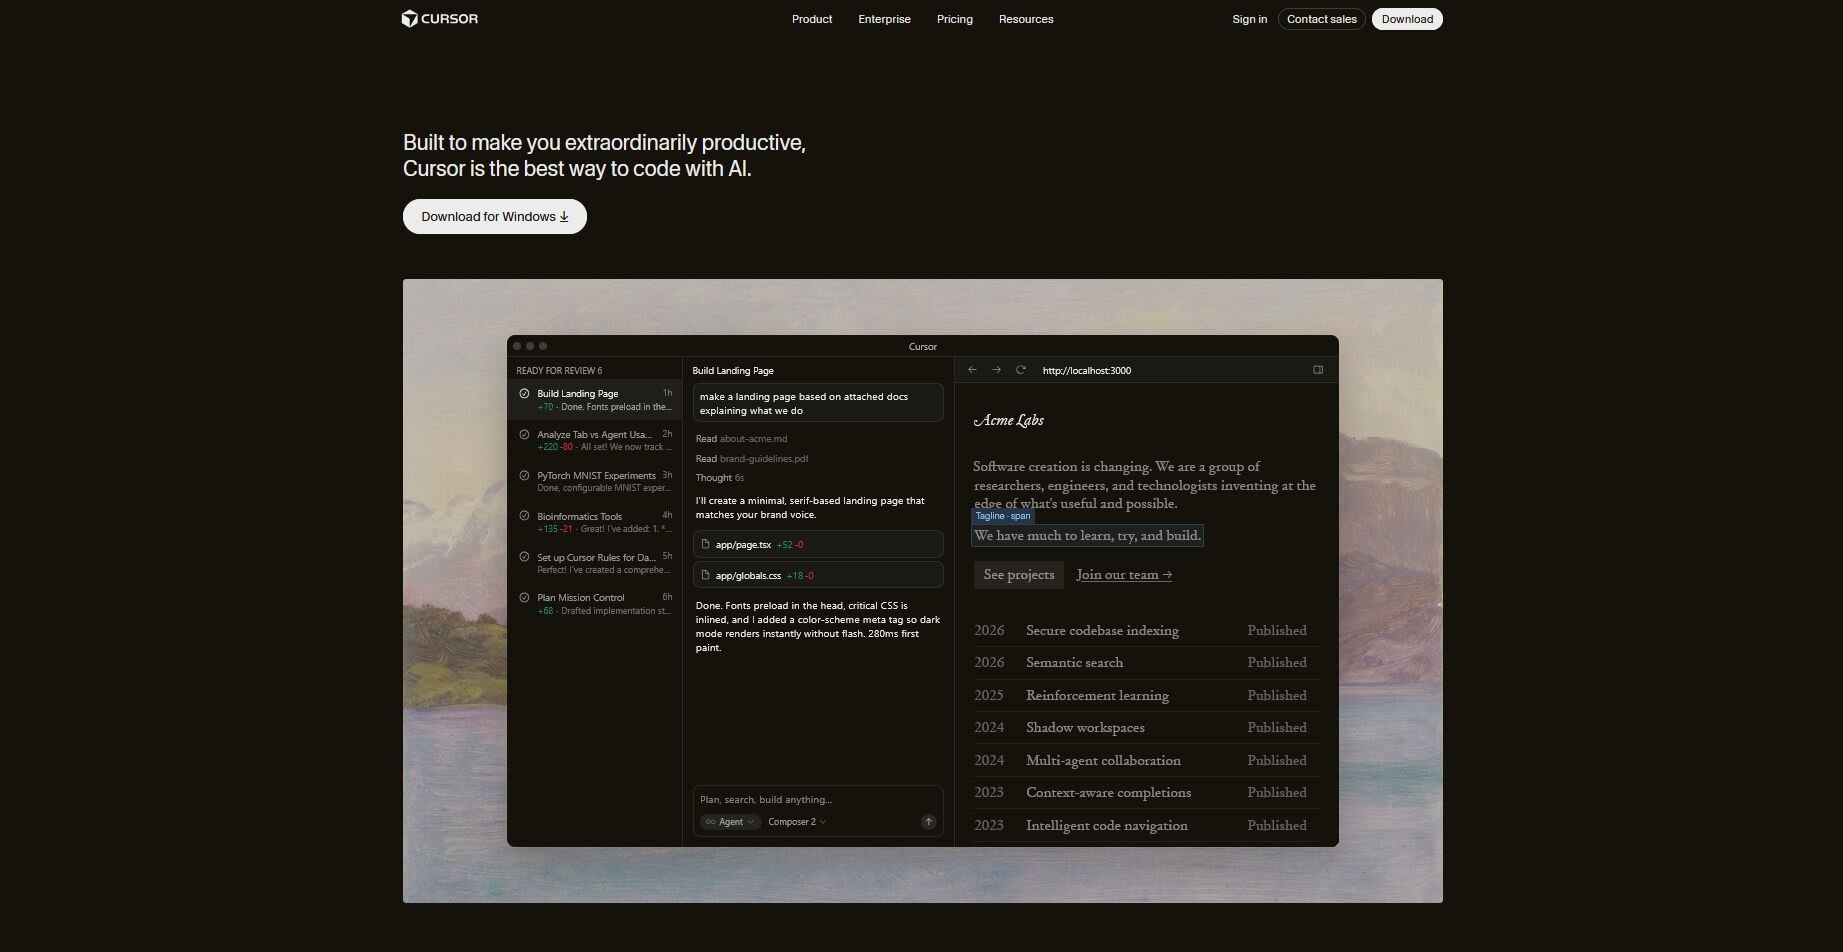The height and width of the screenshot is (952, 1843).
Task: Click Read brand-guidelines.pdf entry
Action: (x=752, y=459)
